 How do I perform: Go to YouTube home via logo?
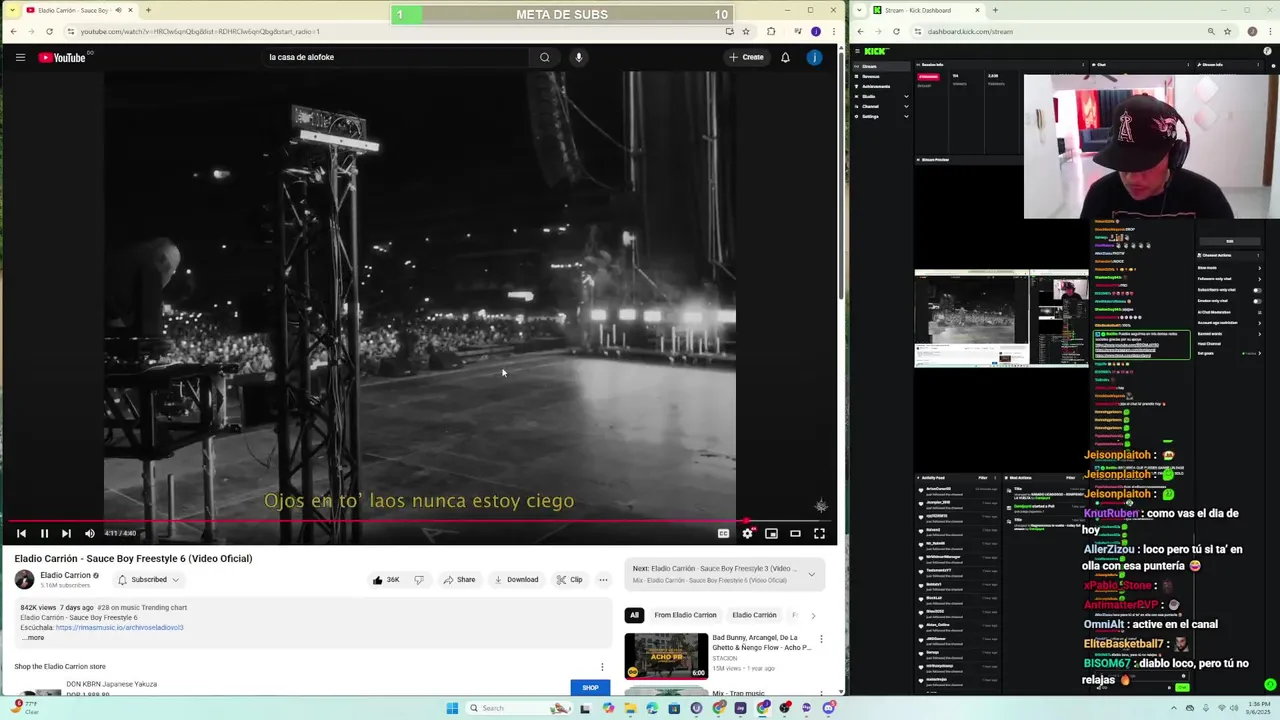pyautogui.click(x=62, y=57)
